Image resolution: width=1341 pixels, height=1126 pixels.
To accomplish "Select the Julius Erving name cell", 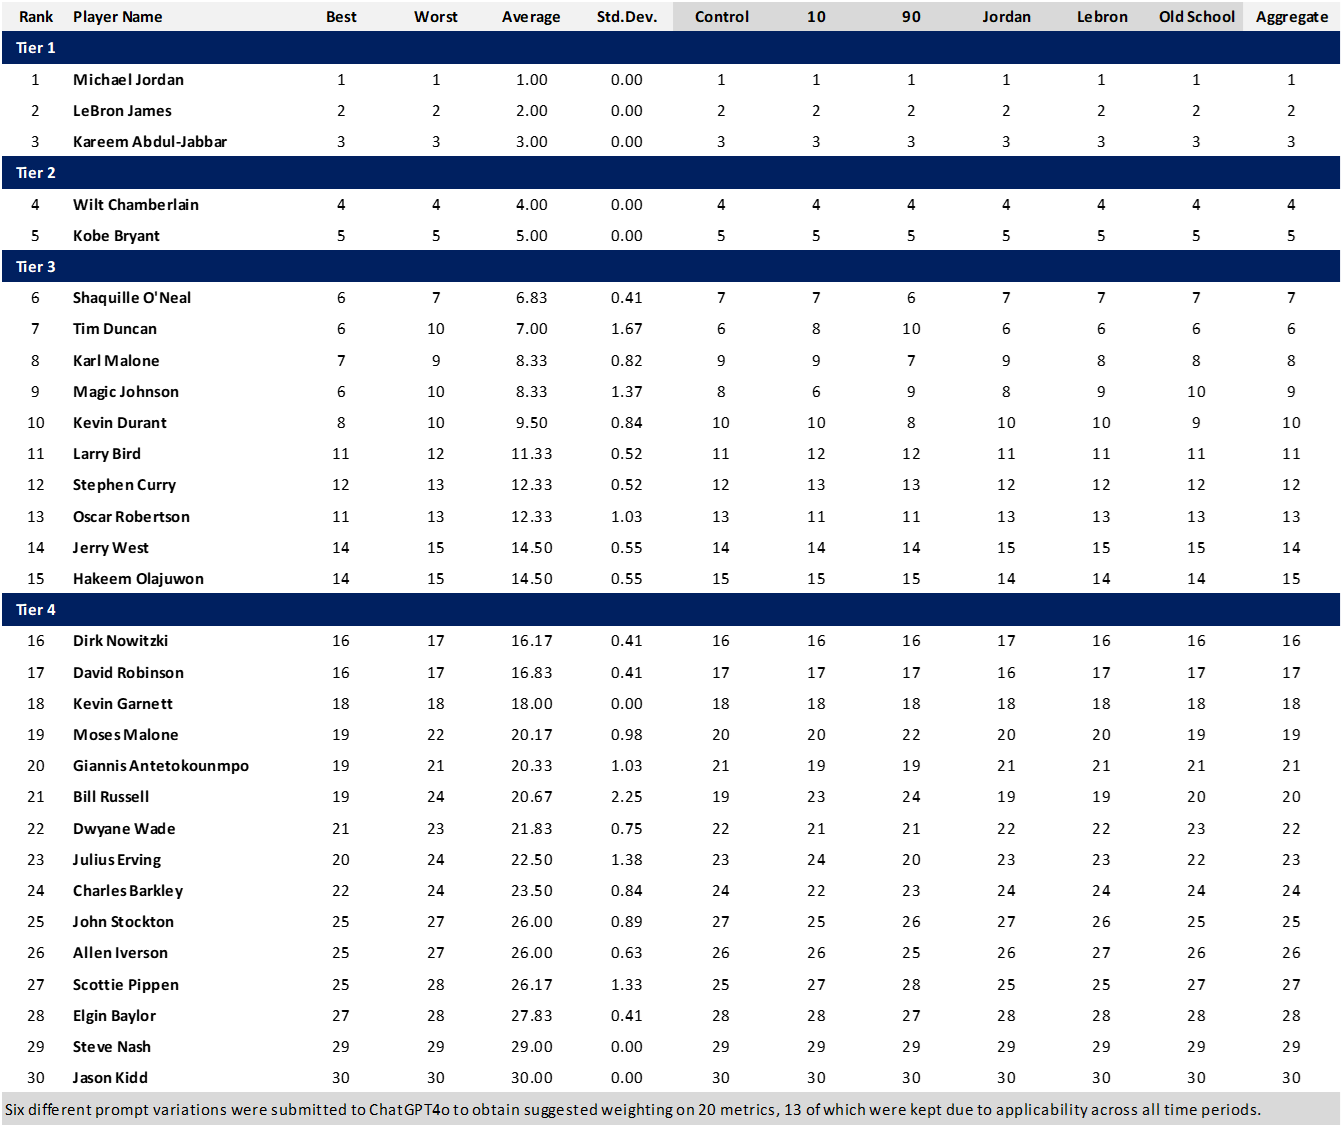I will (x=117, y=860).
